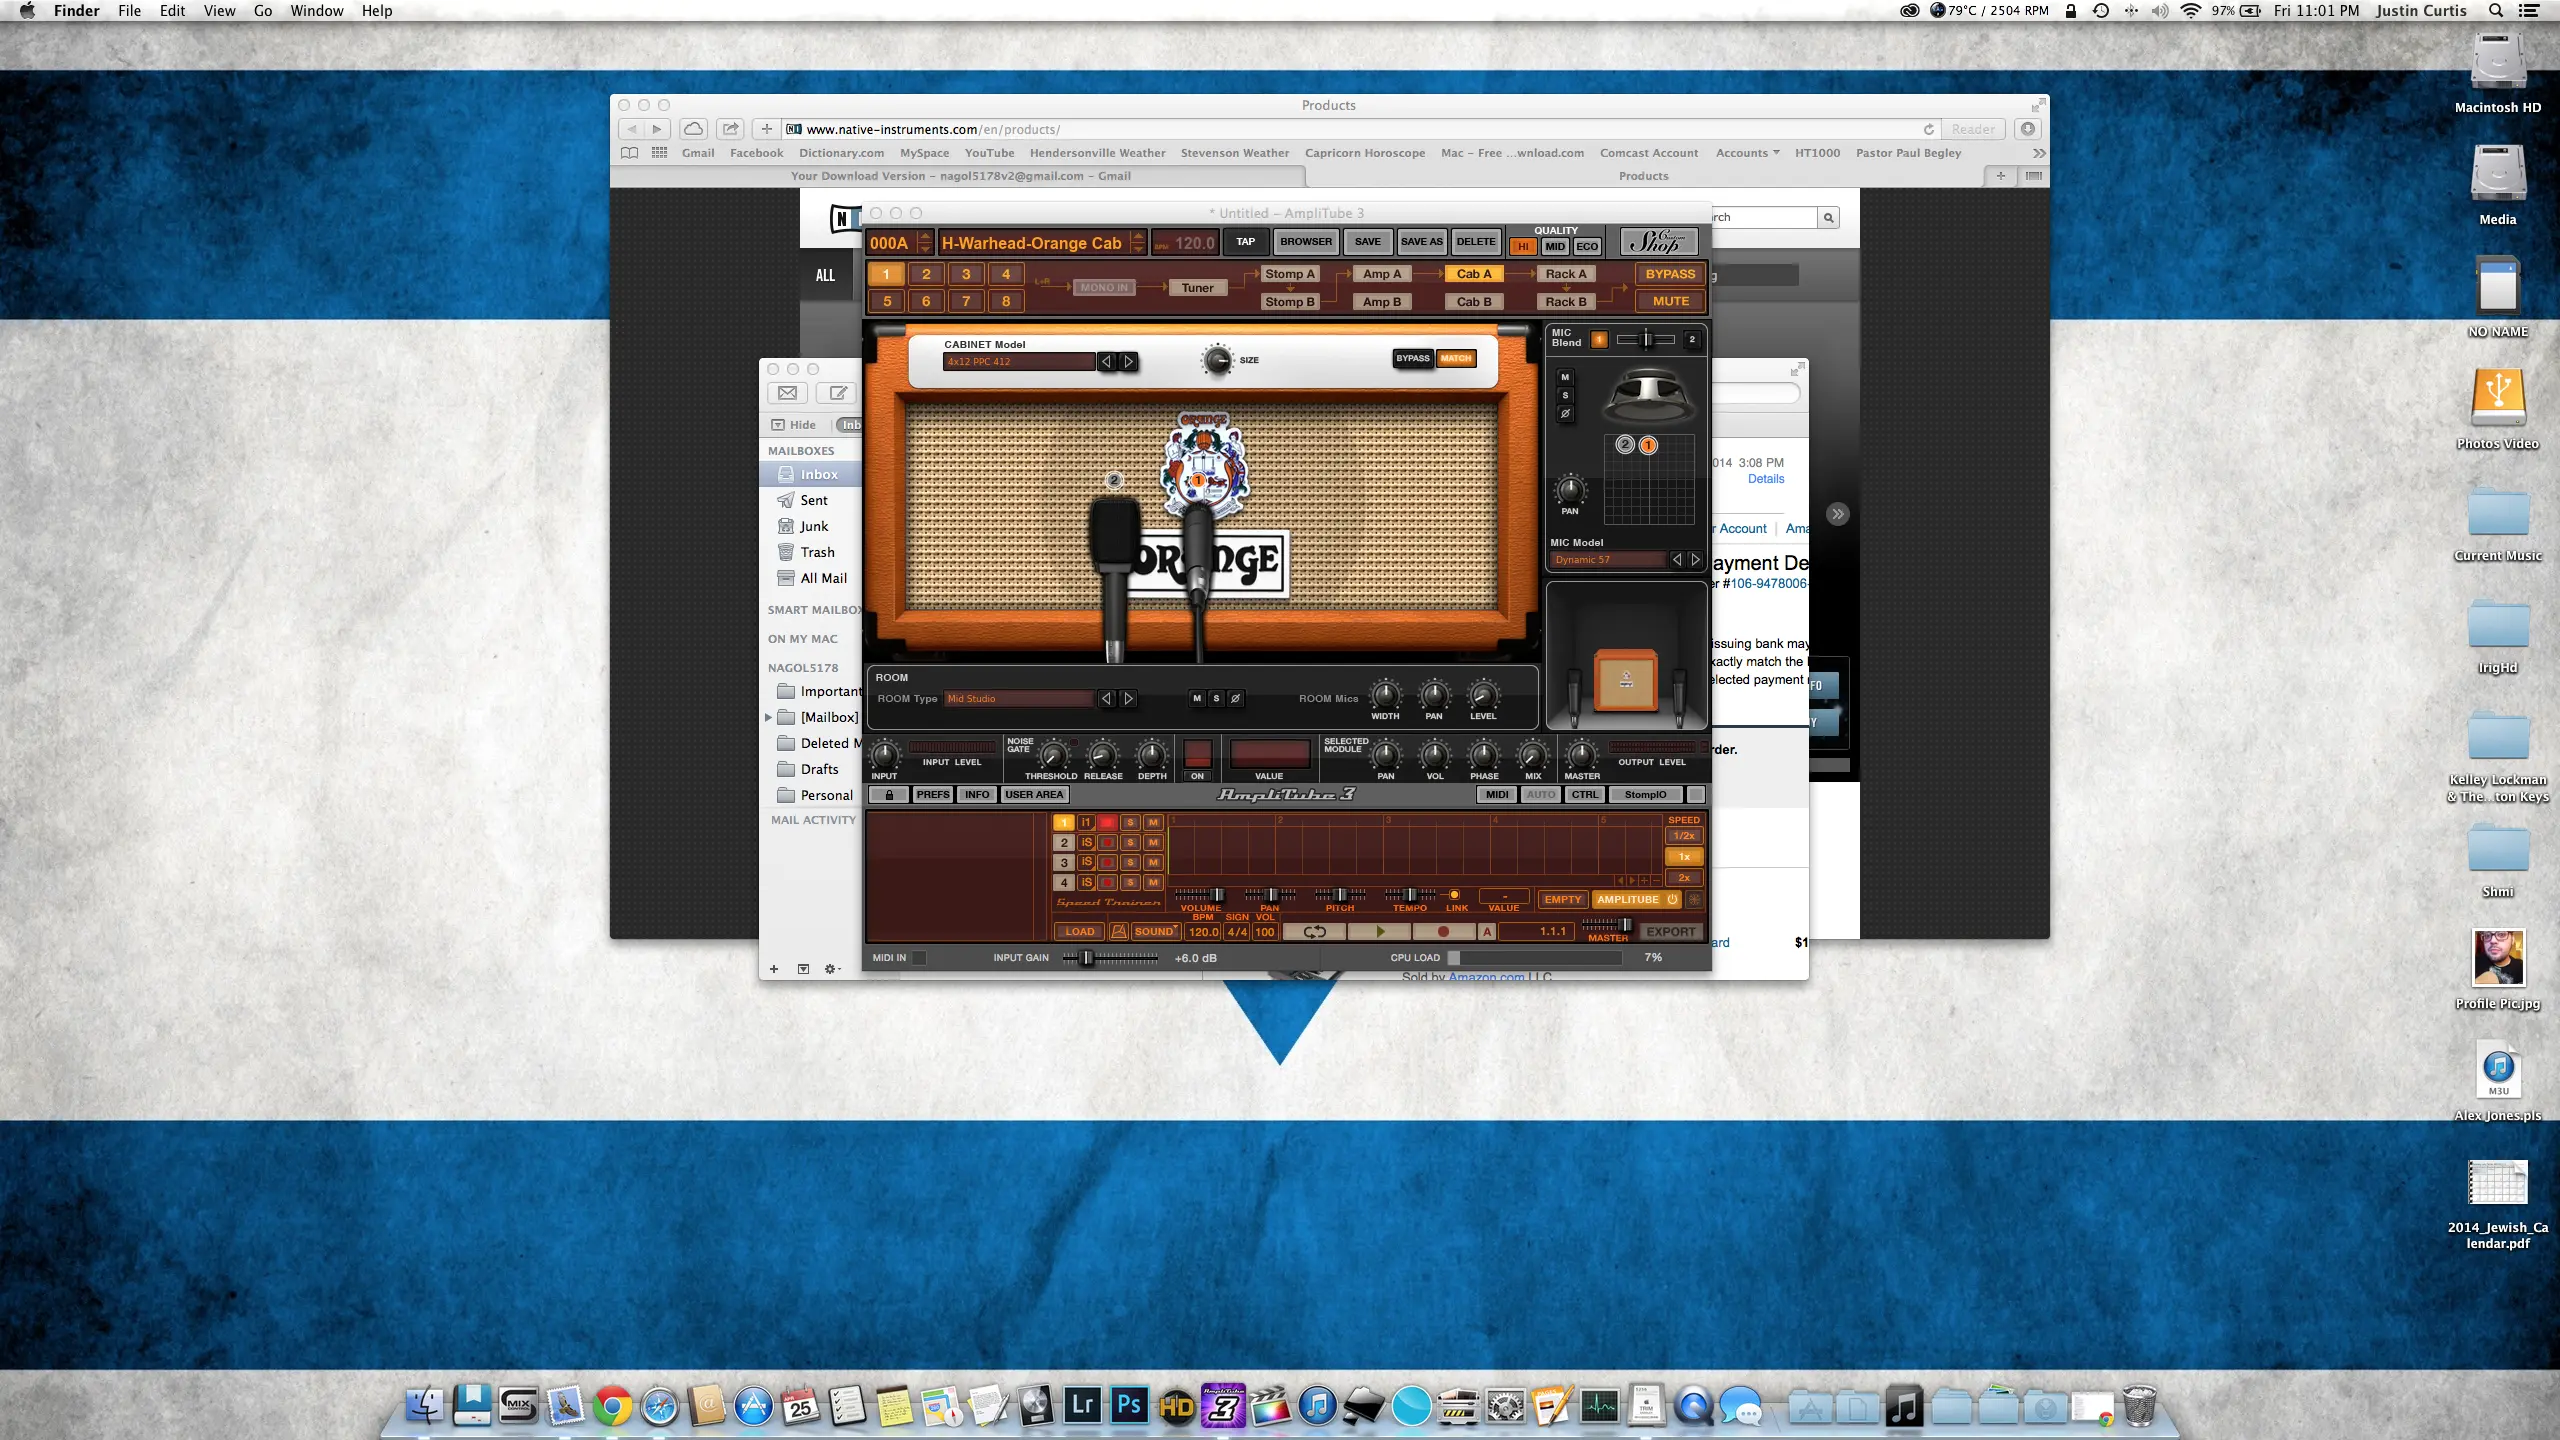Open the 4x12 PPC 412 cabinet model list
The width and height of the screenshot is (2560, 1440).
(1018, 361)
